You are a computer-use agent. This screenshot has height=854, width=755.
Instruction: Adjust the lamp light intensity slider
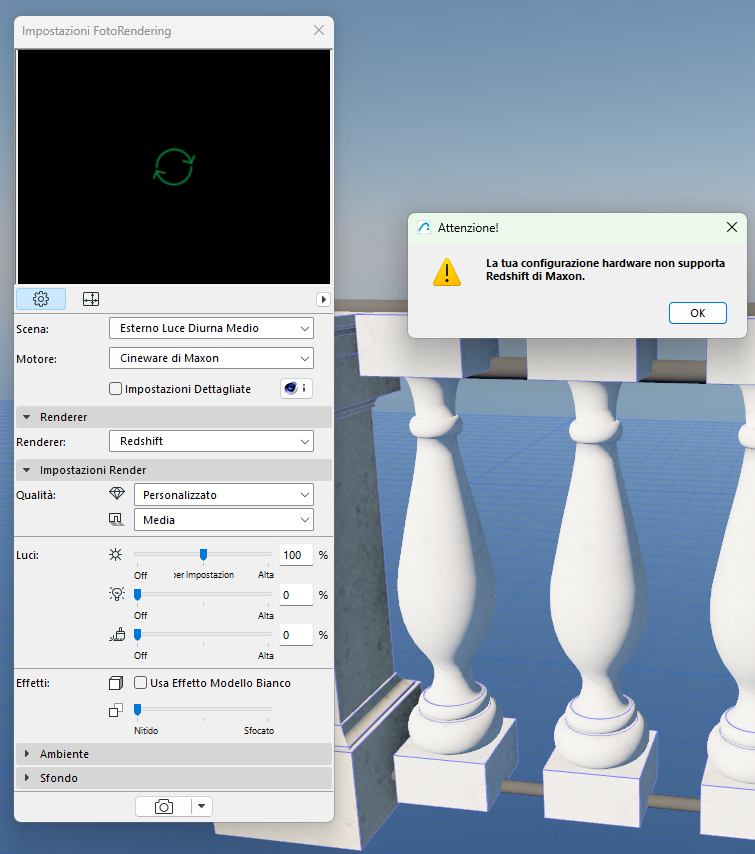click(x=203, y=595)
